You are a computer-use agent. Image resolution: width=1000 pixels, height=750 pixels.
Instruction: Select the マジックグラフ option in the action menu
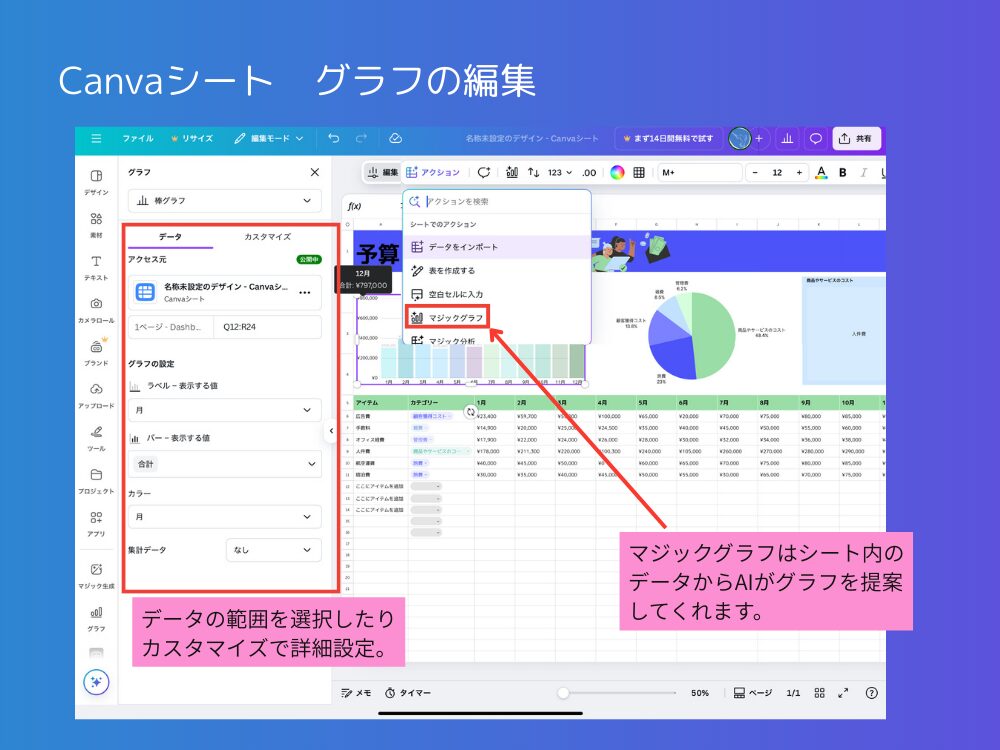(x=453, y=319)
